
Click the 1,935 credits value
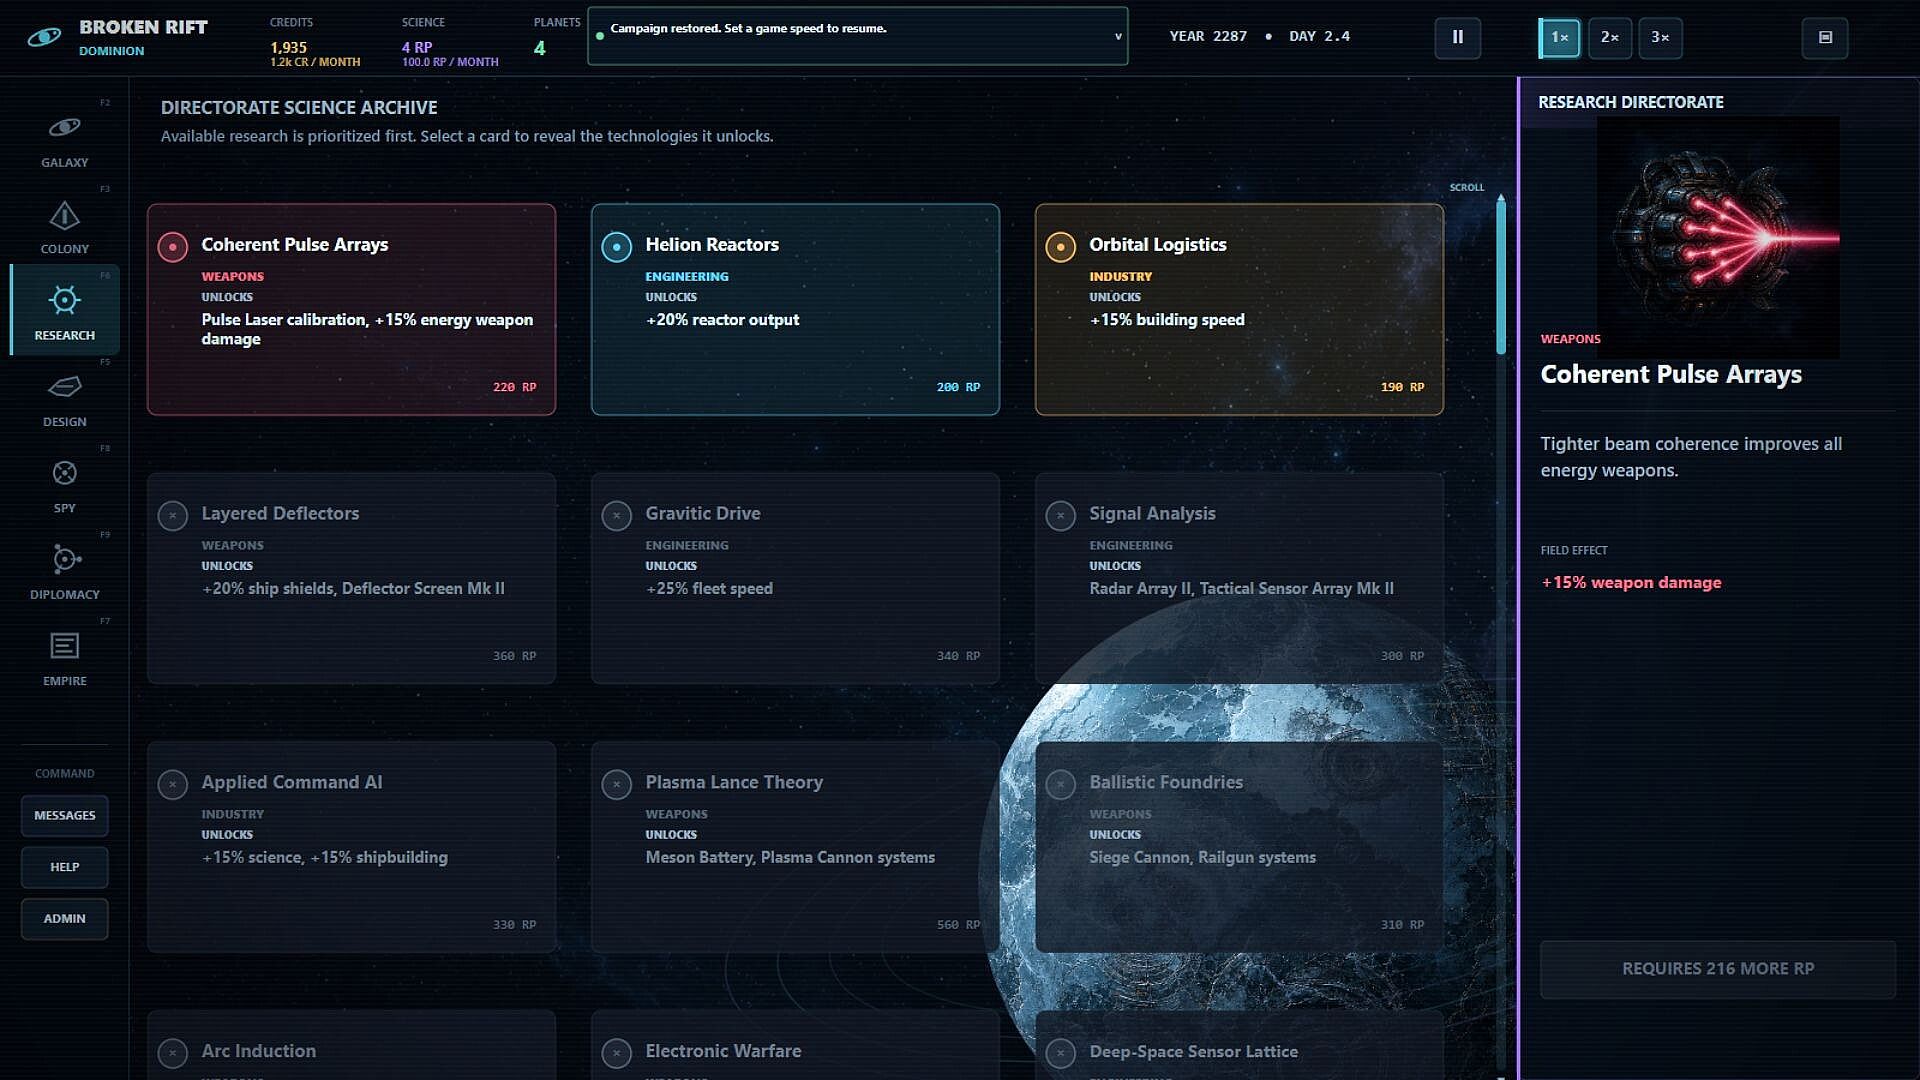pos(288,47)
